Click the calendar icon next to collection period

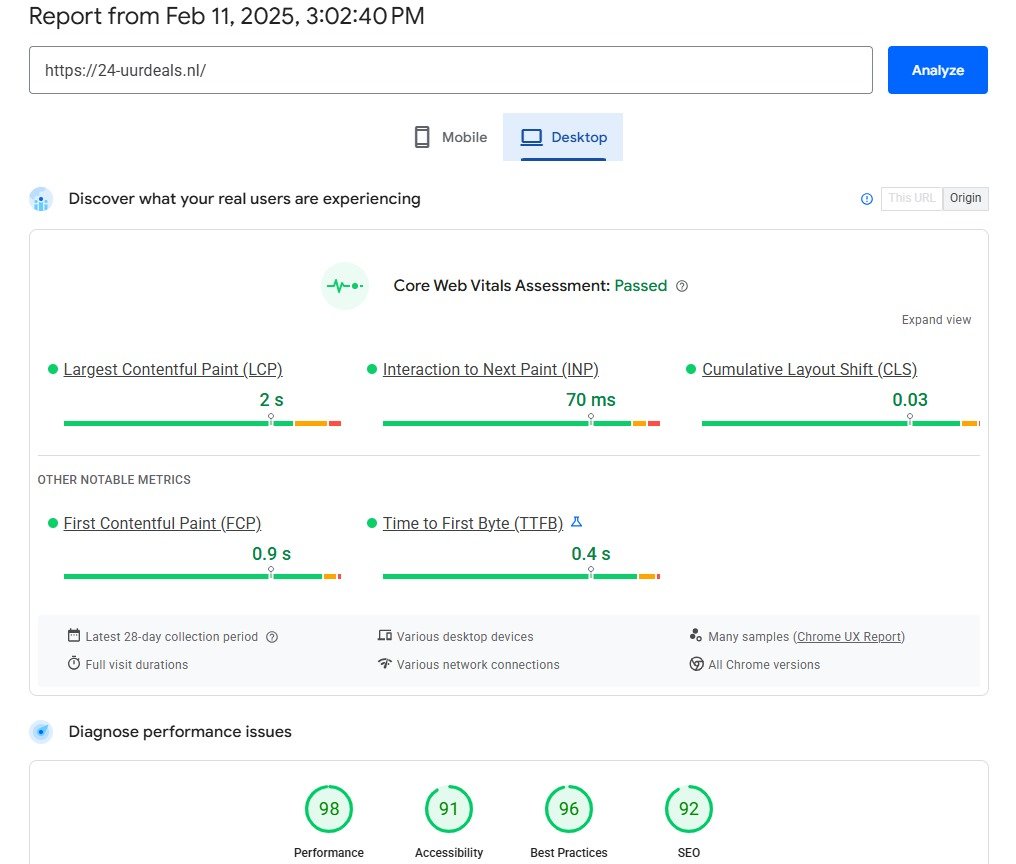(75, 636)
